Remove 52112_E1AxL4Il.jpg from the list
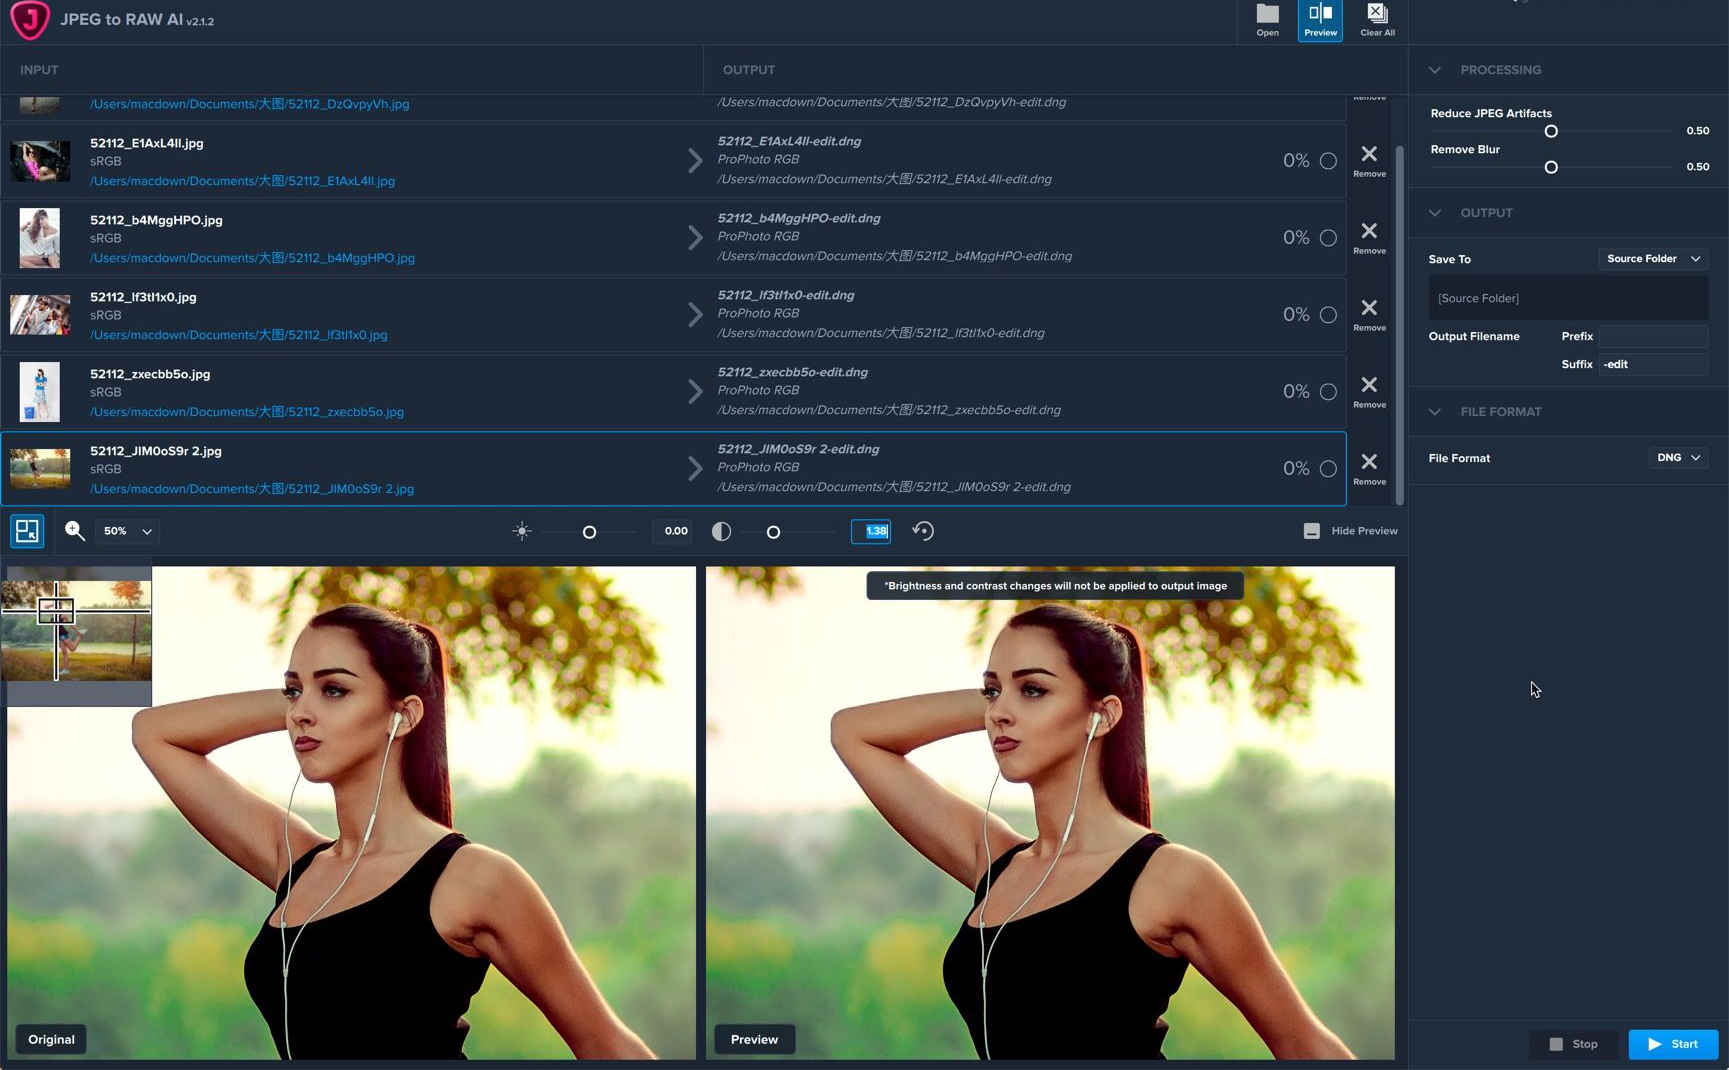 tap(1369, 159)
